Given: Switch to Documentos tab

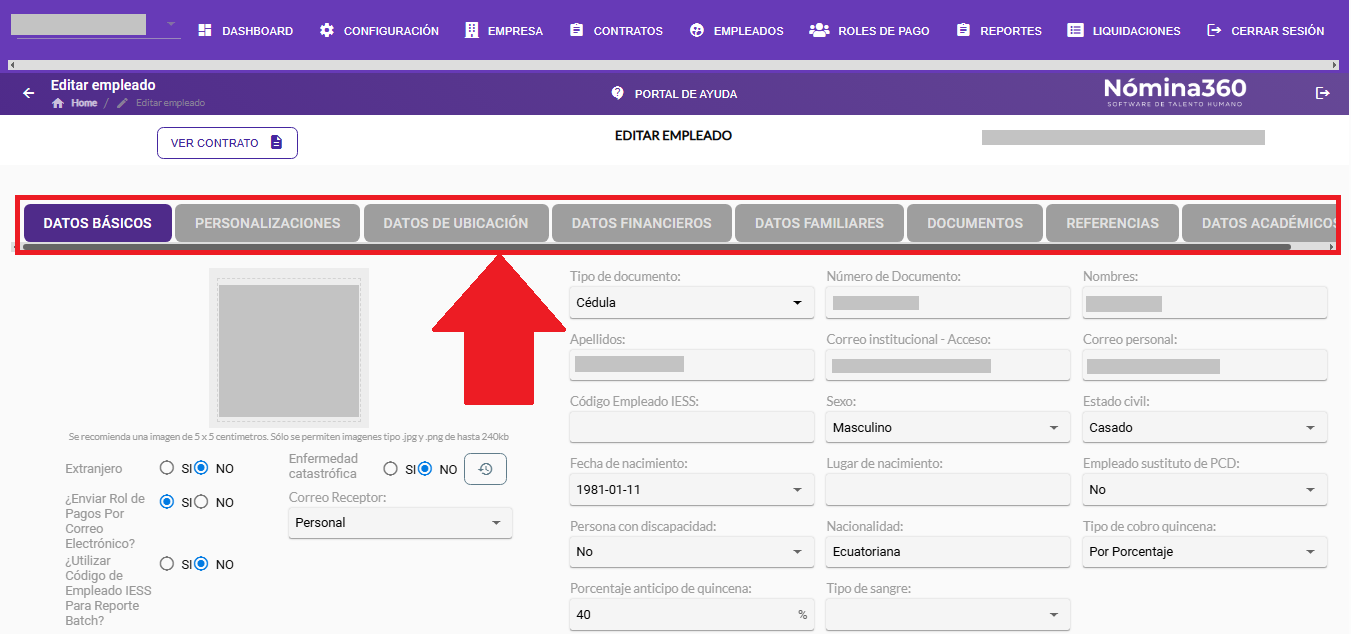Looking at the screenshot, I should click(975, 223).
